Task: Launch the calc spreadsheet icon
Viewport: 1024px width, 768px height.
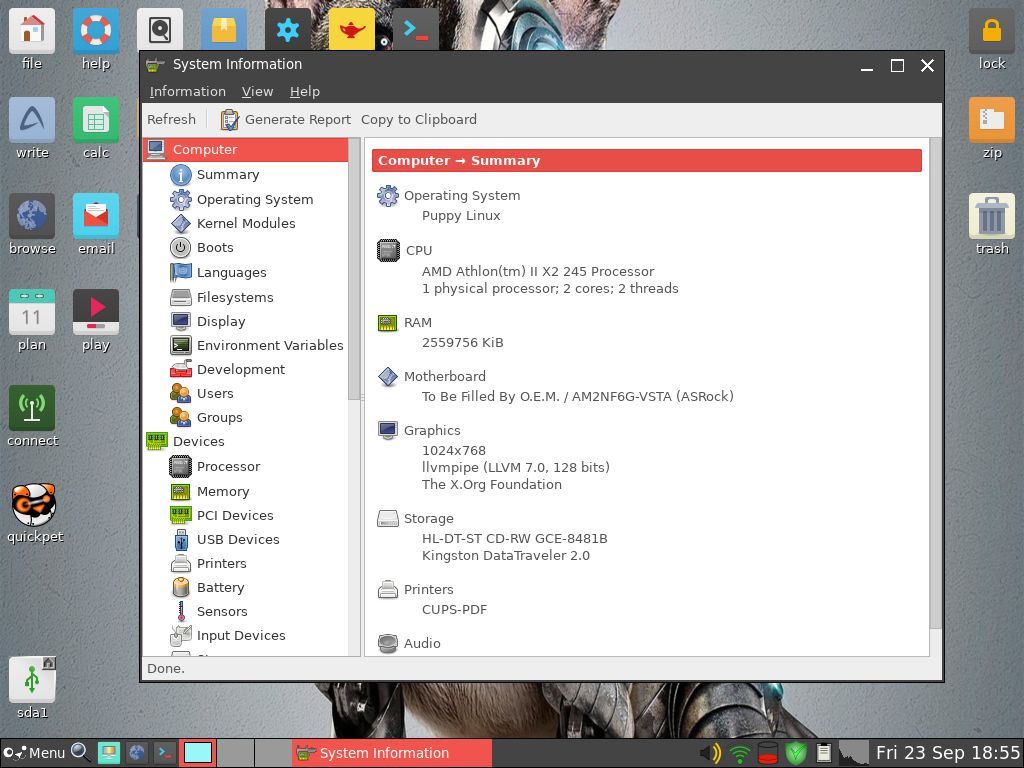Action: tap(96, 120)
